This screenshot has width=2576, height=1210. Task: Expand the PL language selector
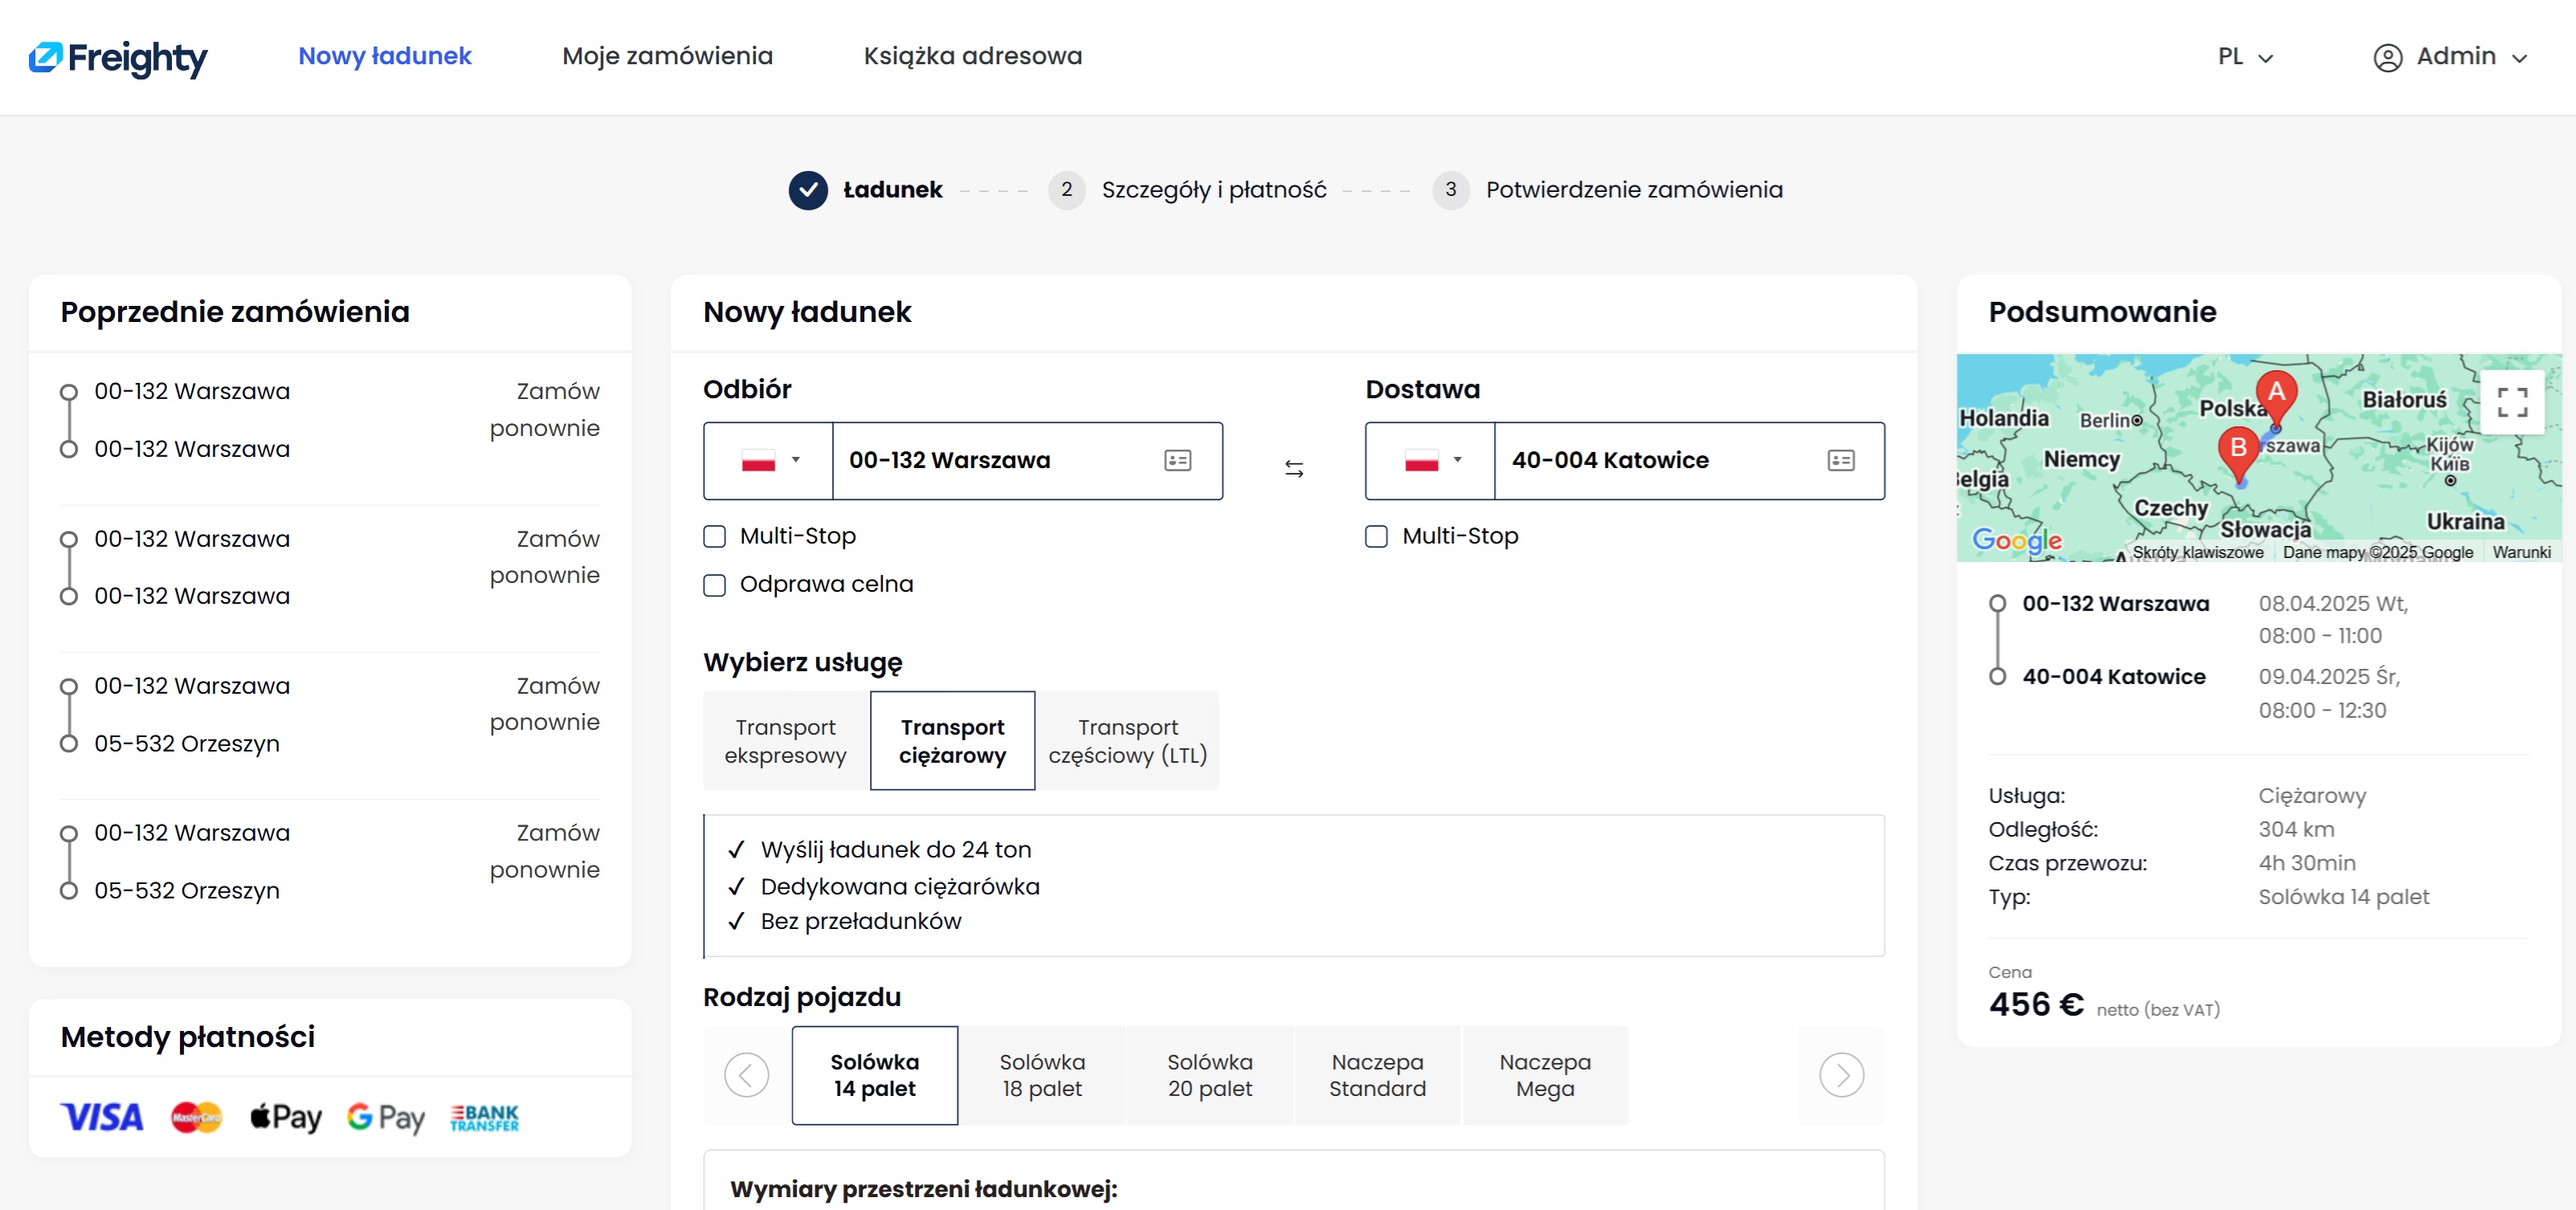(2245, 57)
